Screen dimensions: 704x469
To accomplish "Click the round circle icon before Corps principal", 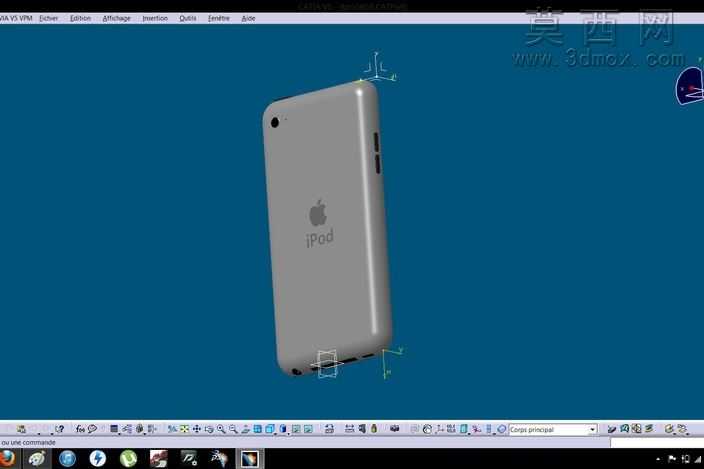I will 502,429.
